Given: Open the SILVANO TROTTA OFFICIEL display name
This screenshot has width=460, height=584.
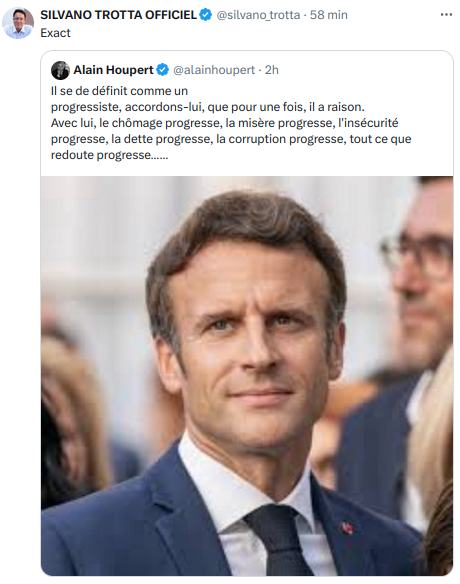Looking at the screenshot, I should point(118,15).
